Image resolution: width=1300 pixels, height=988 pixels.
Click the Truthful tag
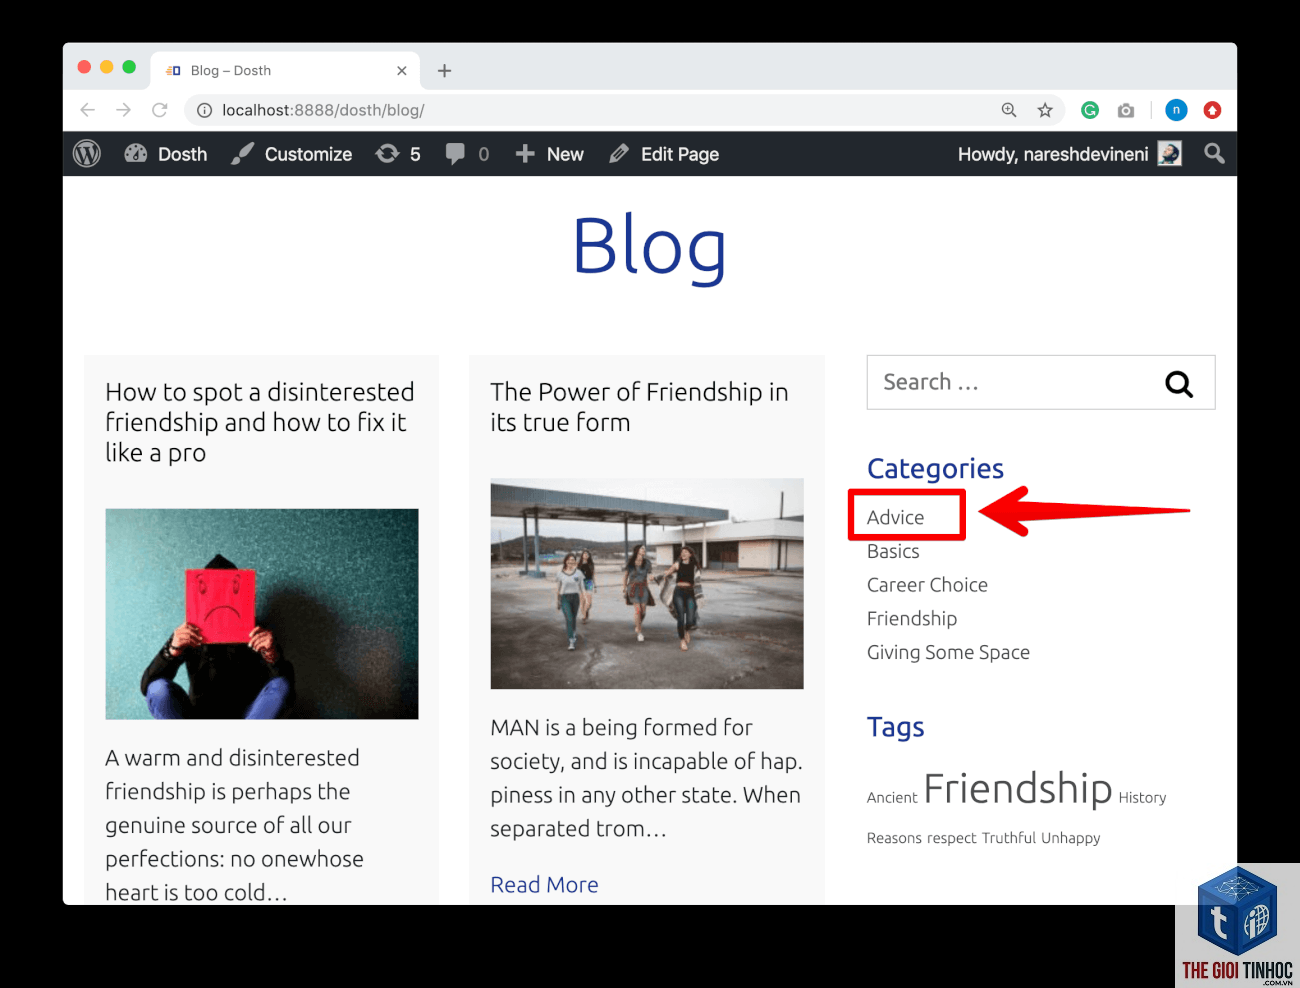(1009, 838)
